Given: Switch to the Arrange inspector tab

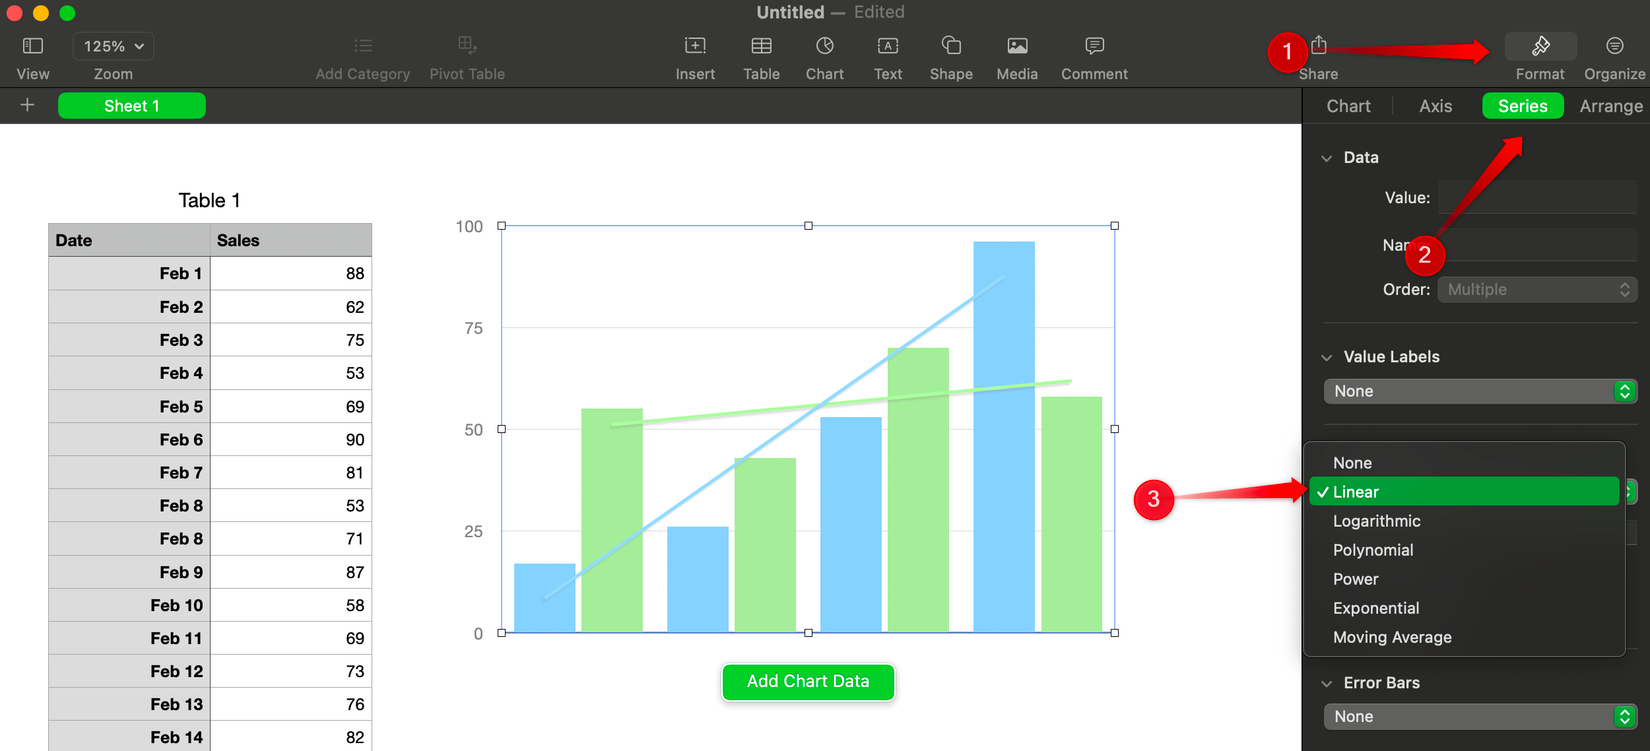Looking at the screenshot, I should pos(1611,106).
